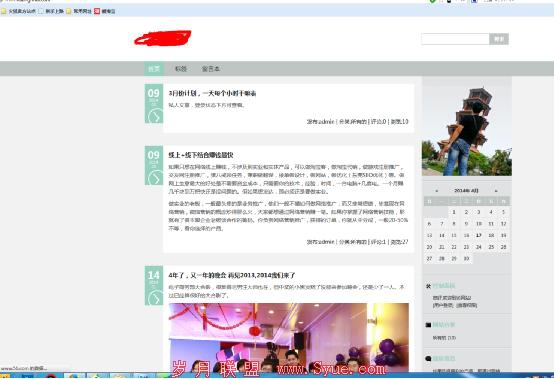Go to next month in the calendar

pos(496,191)
